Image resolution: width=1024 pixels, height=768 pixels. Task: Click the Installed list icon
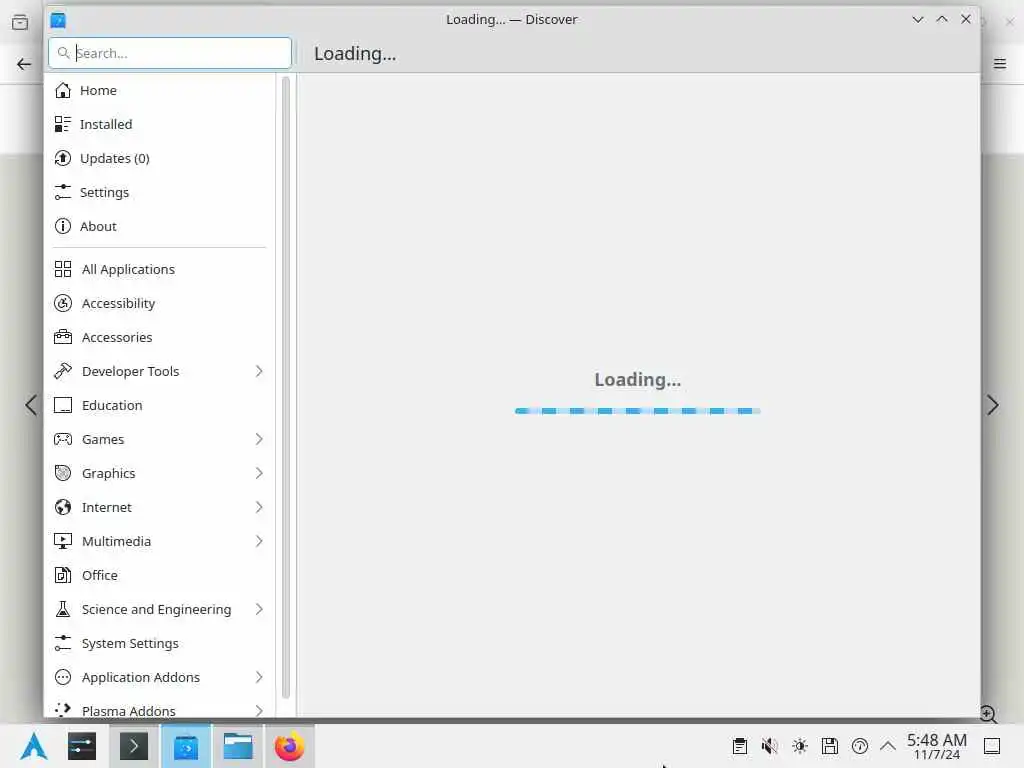(x=63, y=124)
